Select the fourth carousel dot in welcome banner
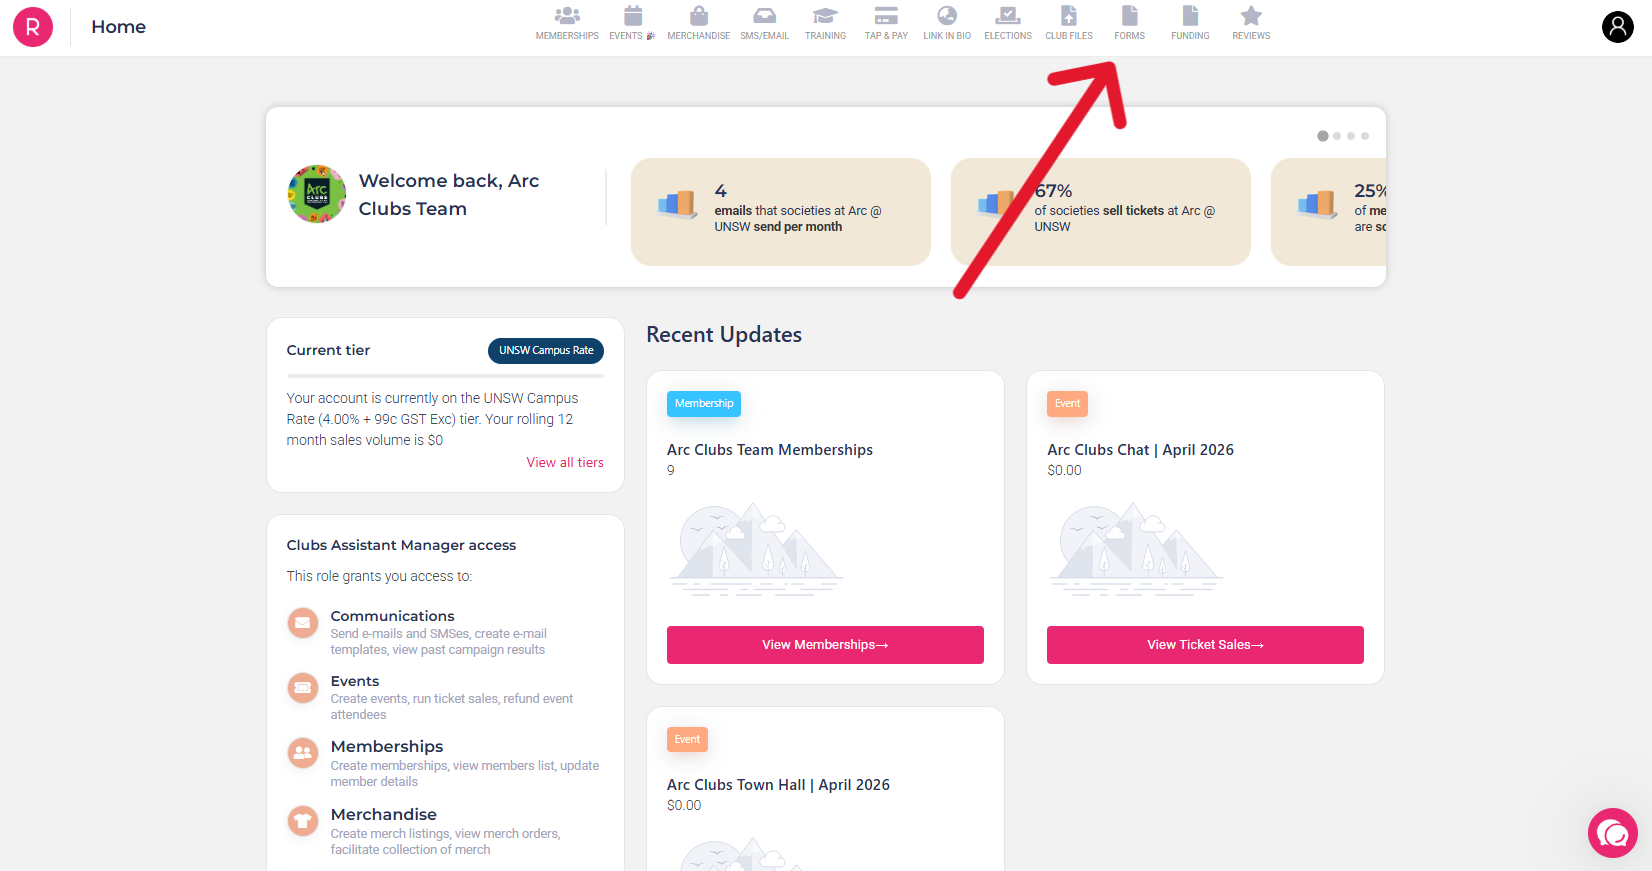 tap(1365, 136)
